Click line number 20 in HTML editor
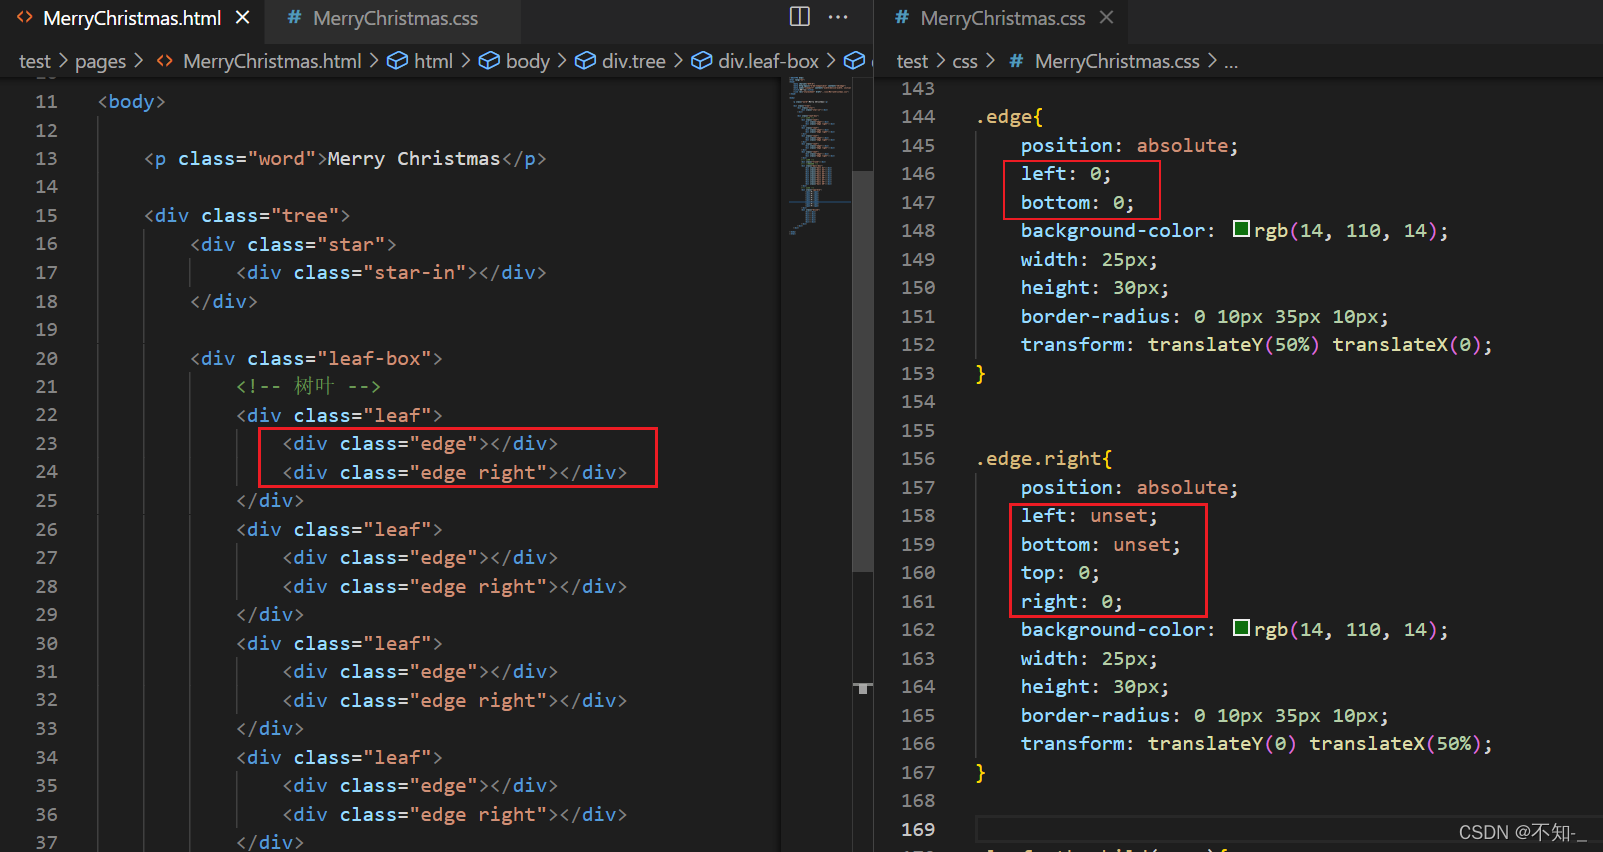This screenshot has width=1603, height=852. coord(46,358)
